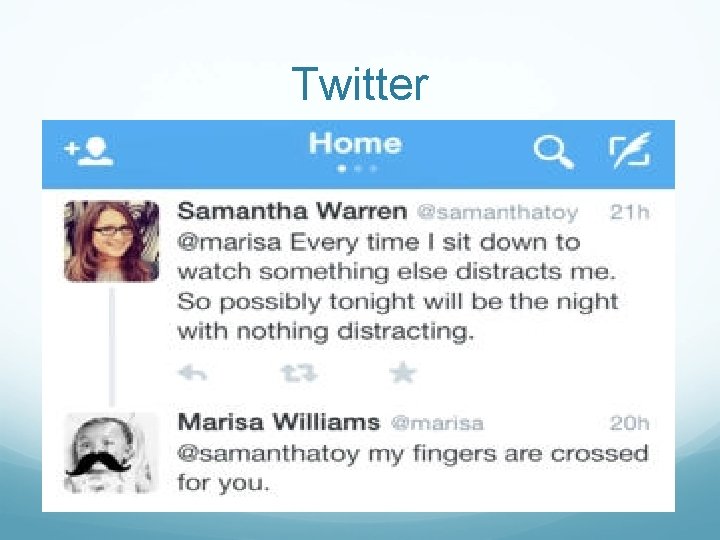
Task: Switch to the second timeline page dot
Action: click(358, 169)
